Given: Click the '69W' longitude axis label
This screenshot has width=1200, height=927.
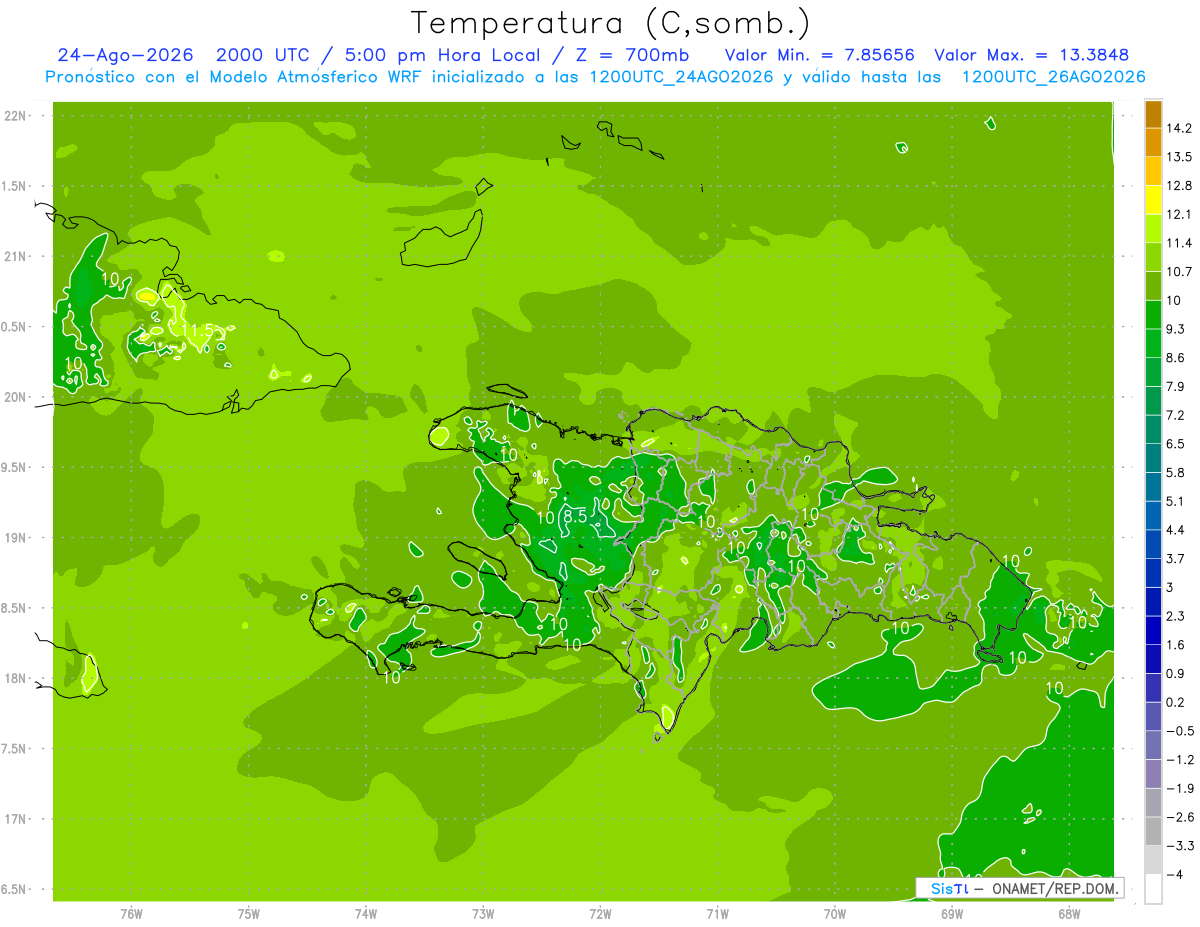Looking at the screenshot, I should pyautogui.click(x=952, y=913).
